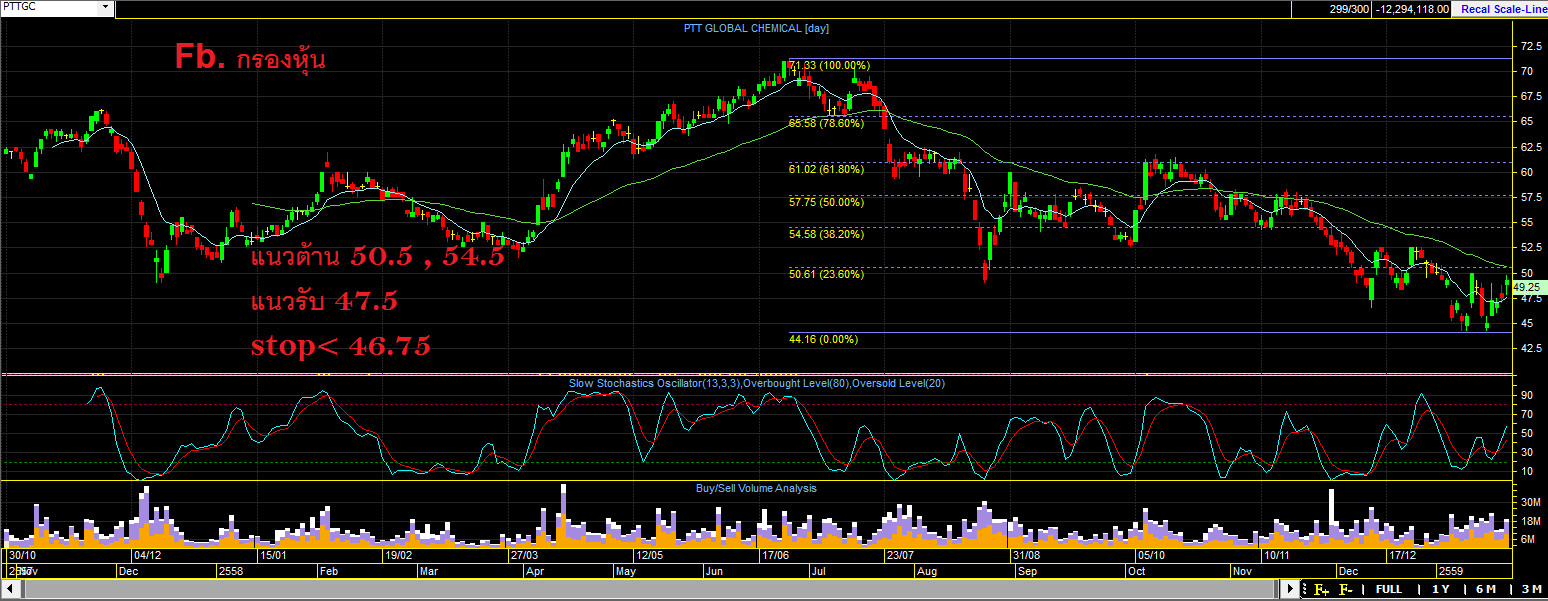The image size is (1548, 601).
Task: Click the 71.33 (100.00%) Fibonacci label
Action: pyautogui.click(x=831, y=65)
